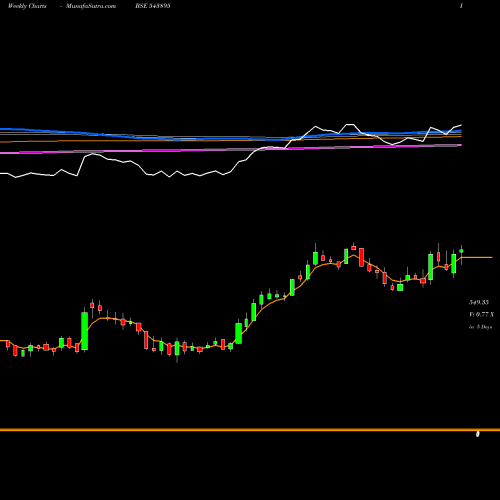Click the "Weekly Charts" title text
The height and width of the screenshot is (500, 500).
coord(27,6)
